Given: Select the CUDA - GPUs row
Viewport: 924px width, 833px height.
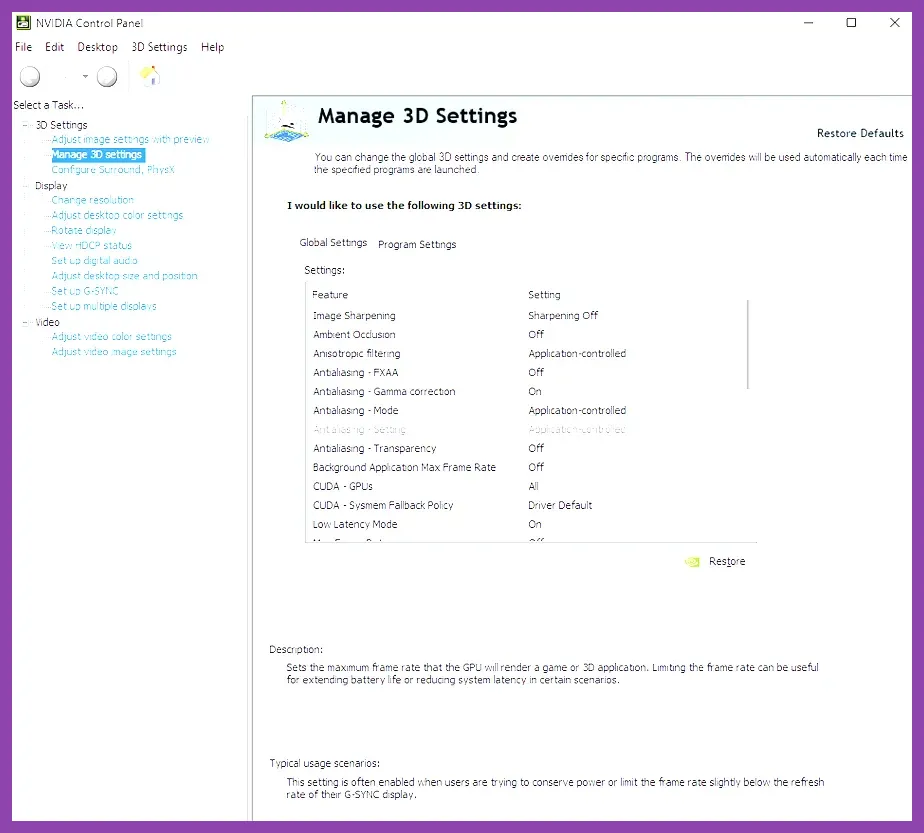Looking at the screenshot, I should pos(526,487).
